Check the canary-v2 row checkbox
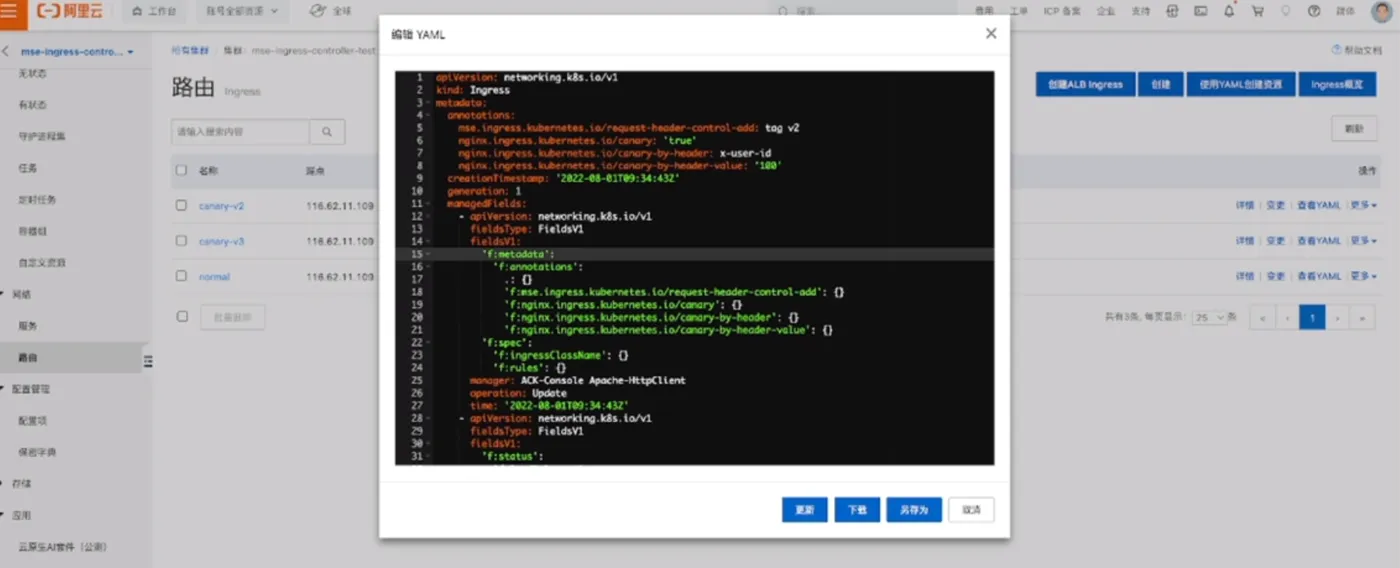This screenshot has height=568, width=1400. (x=181, y=205)
